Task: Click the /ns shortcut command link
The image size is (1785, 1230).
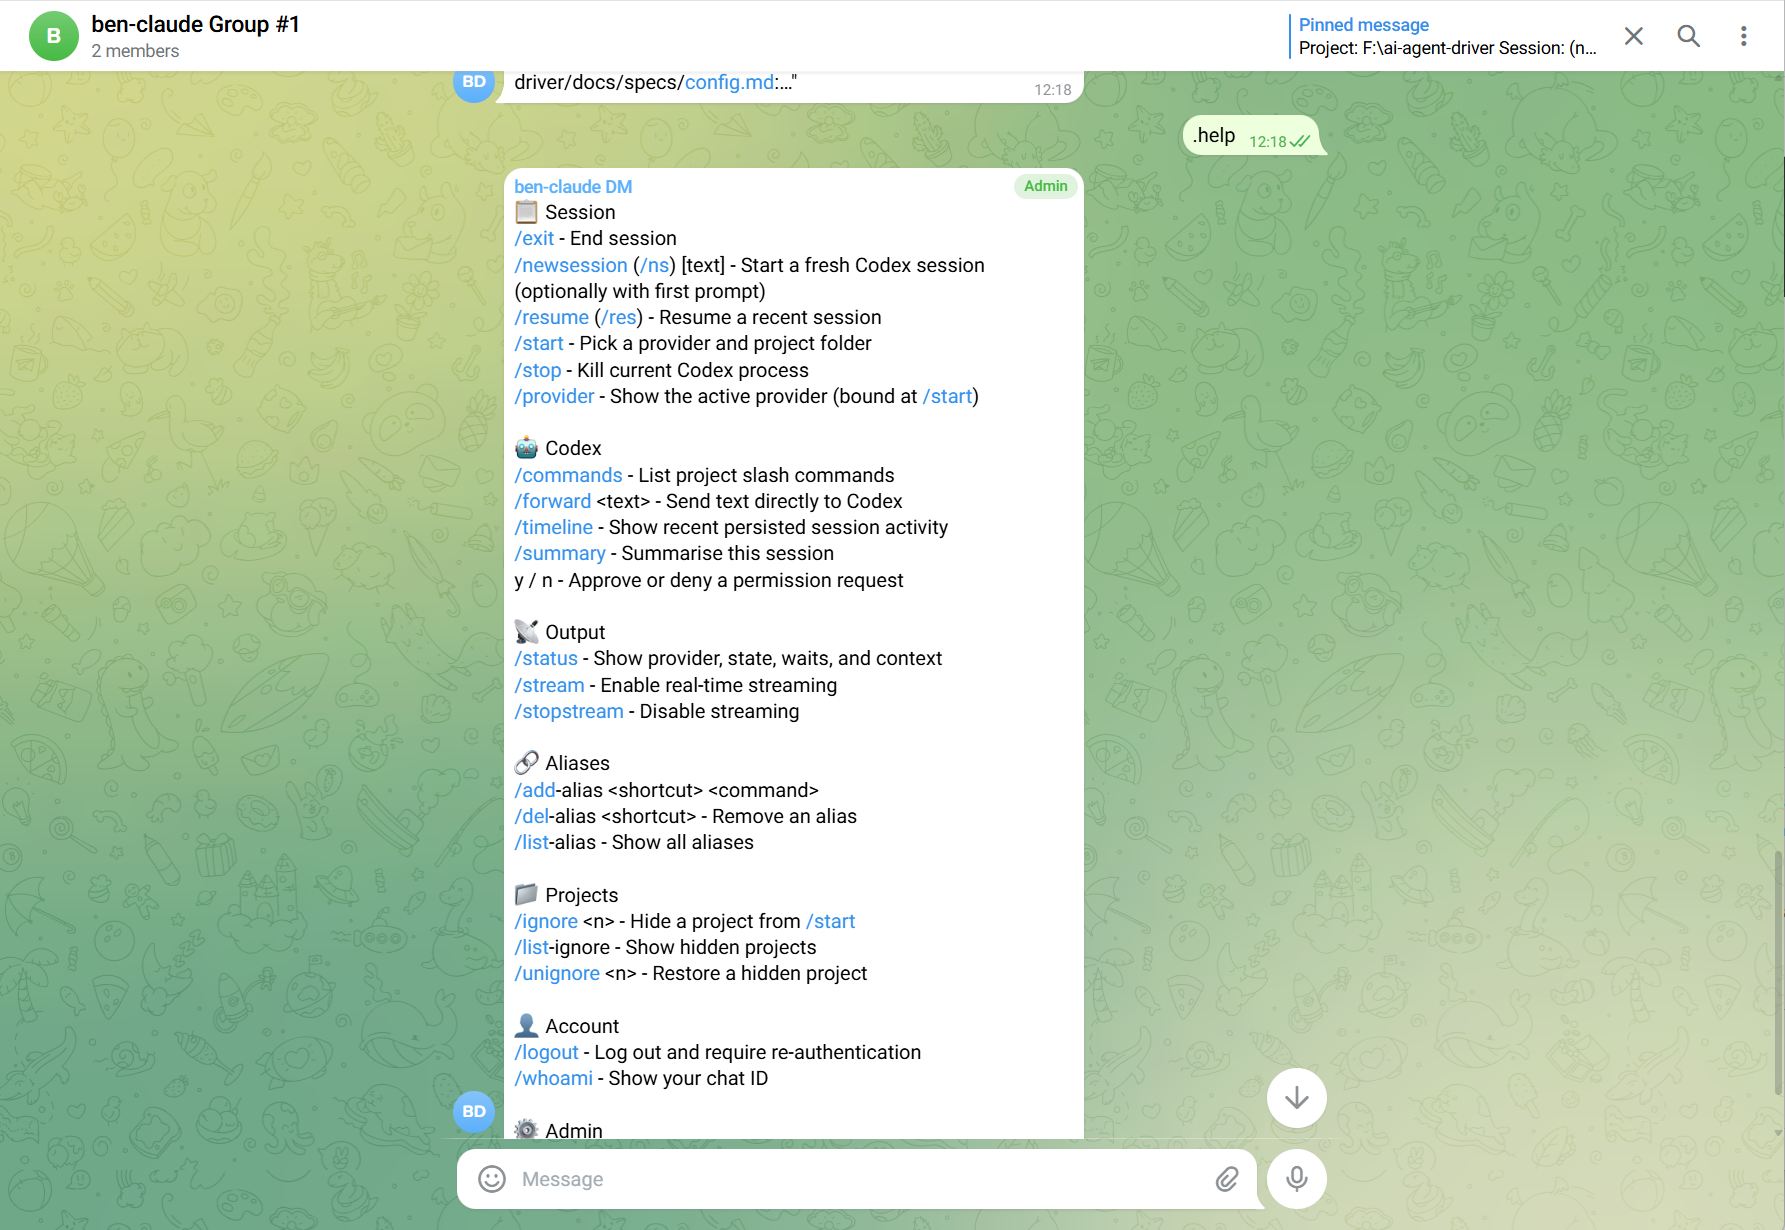Action: (655, 265)
